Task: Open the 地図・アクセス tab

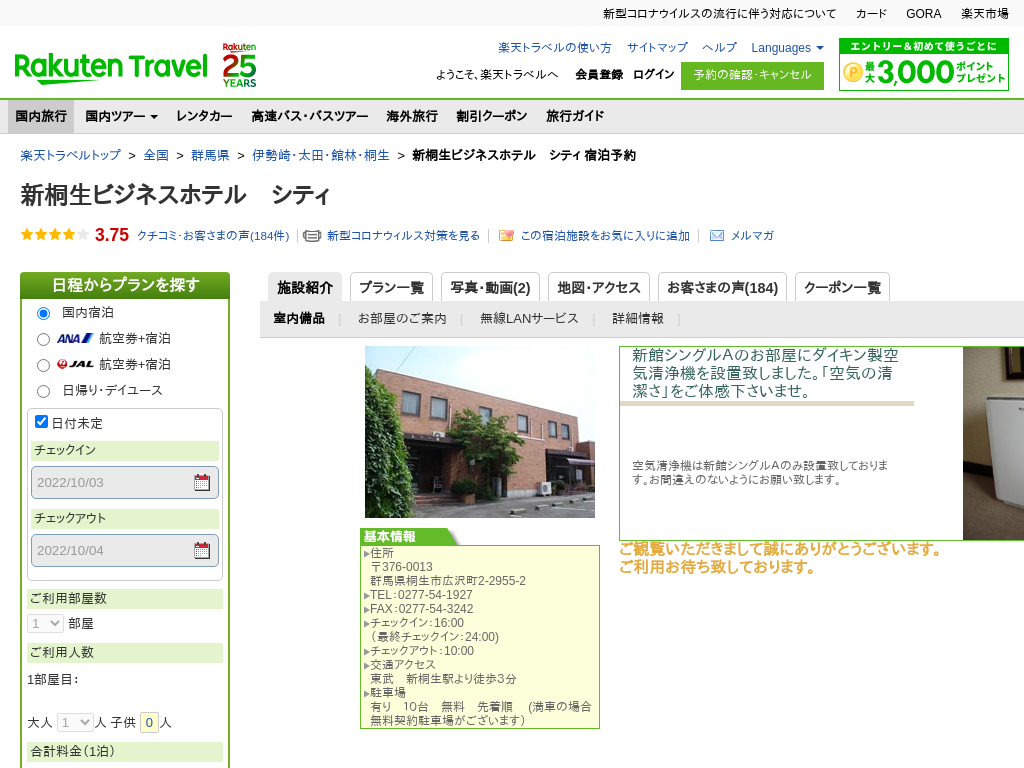Action: point(598,288)
